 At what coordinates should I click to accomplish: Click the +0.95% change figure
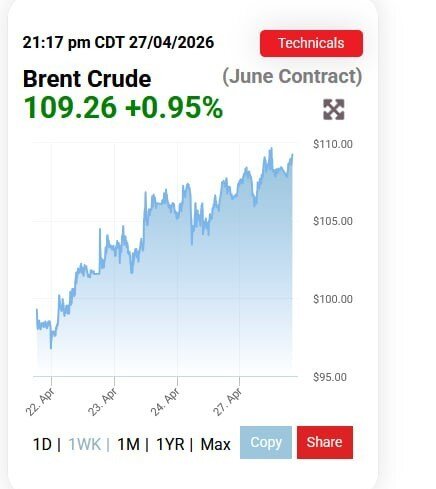pyautogui.click(x=174, y=108)
